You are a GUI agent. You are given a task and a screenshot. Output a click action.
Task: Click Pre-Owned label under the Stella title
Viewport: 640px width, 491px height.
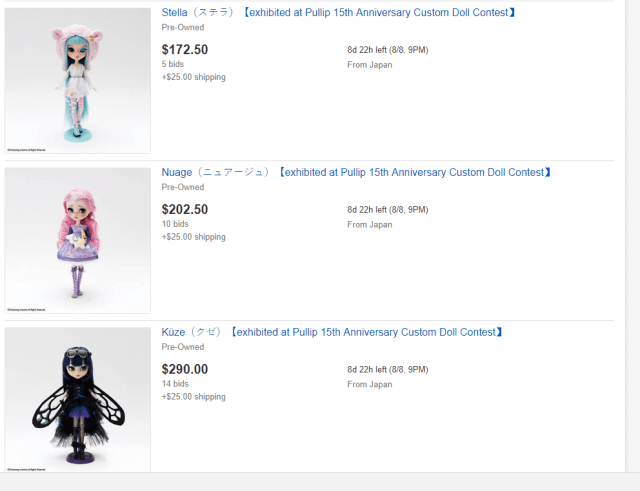(x=183, y=28)
